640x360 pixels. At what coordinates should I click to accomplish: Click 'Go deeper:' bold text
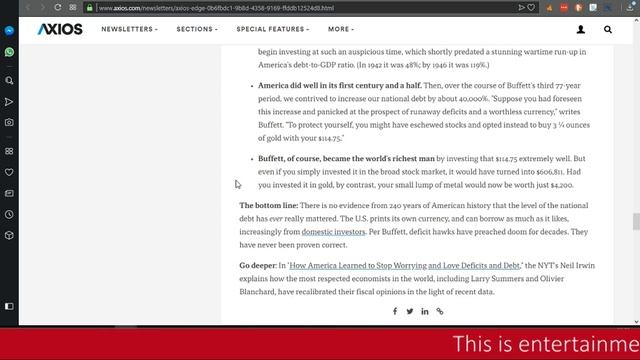click(x=258, y=266)
